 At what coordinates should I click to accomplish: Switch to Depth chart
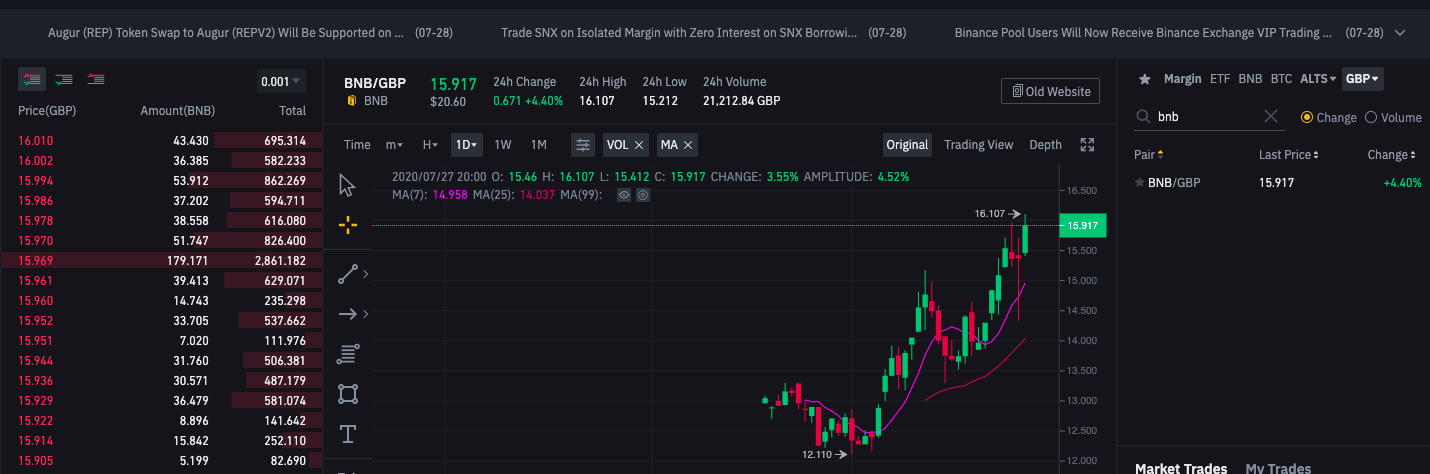tap(1045, 145)
